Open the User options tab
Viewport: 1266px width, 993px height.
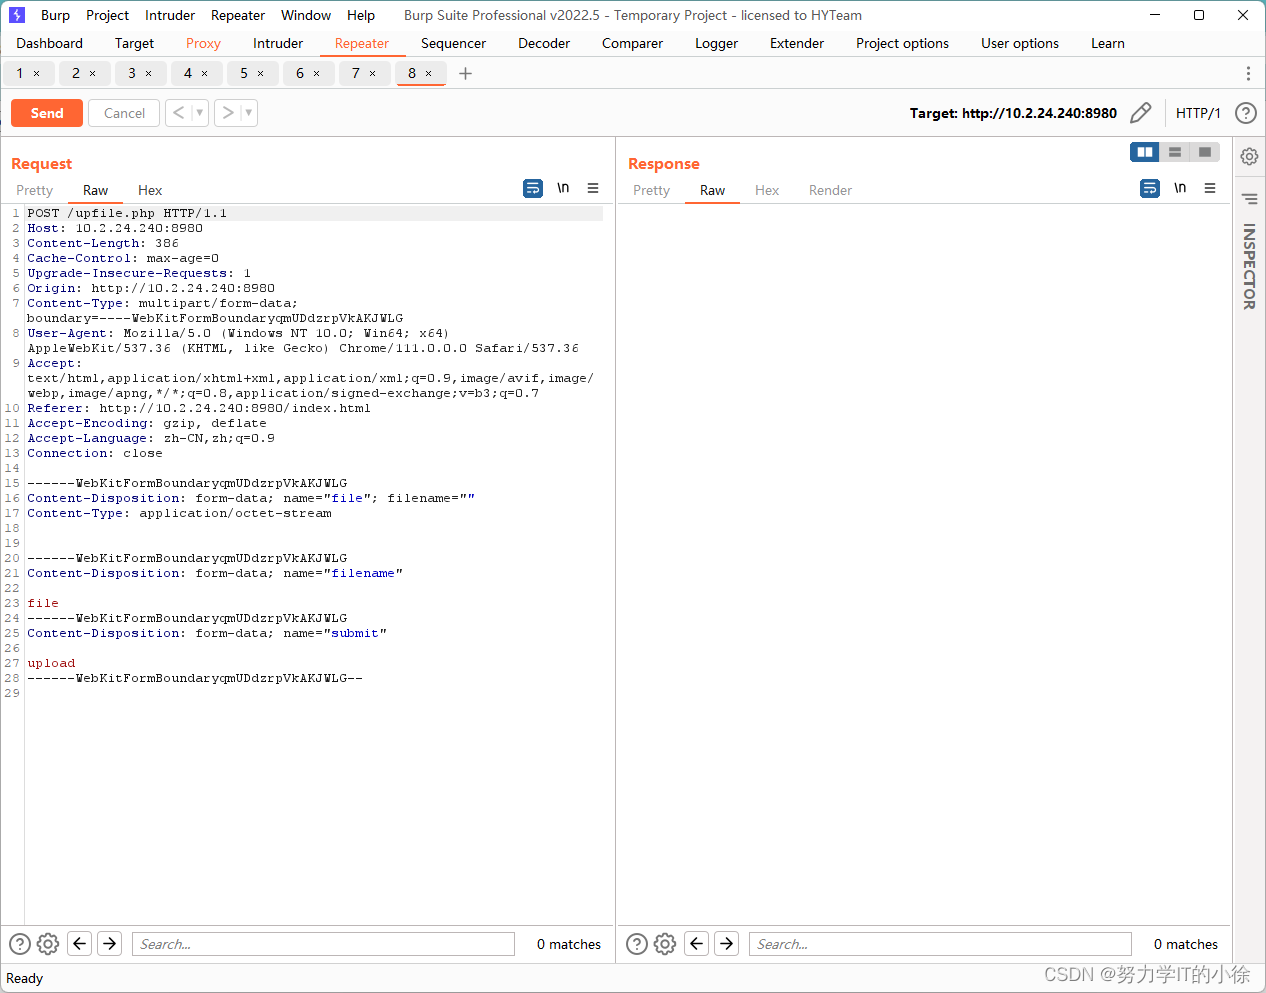coord(1020,43)
